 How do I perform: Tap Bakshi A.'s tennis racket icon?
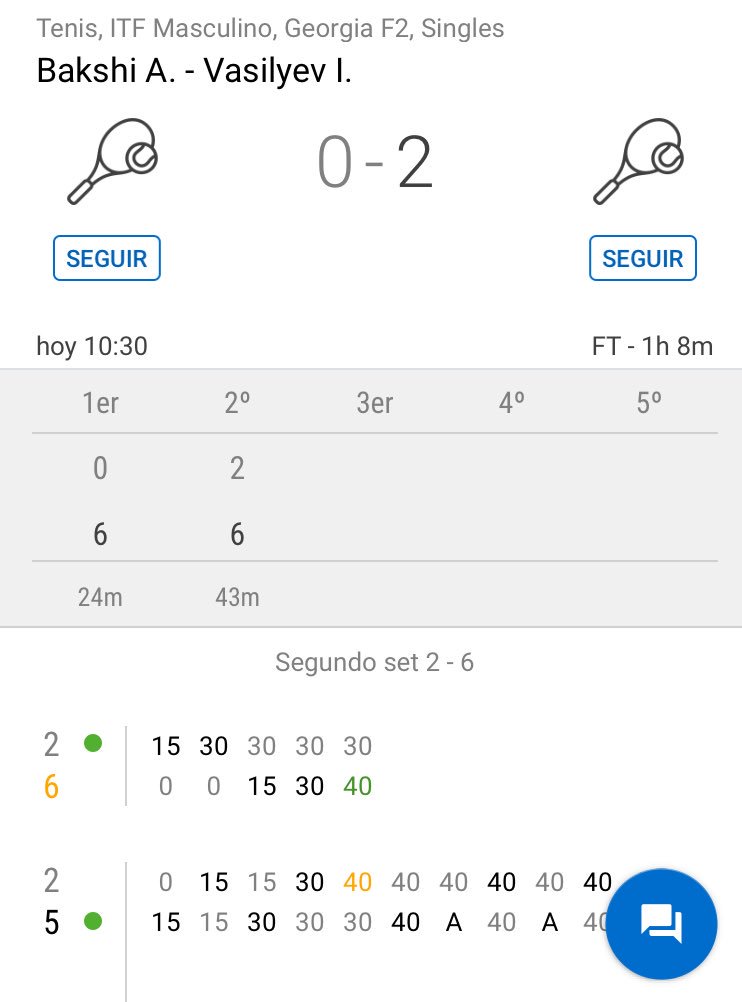click(x=112, y=161)
